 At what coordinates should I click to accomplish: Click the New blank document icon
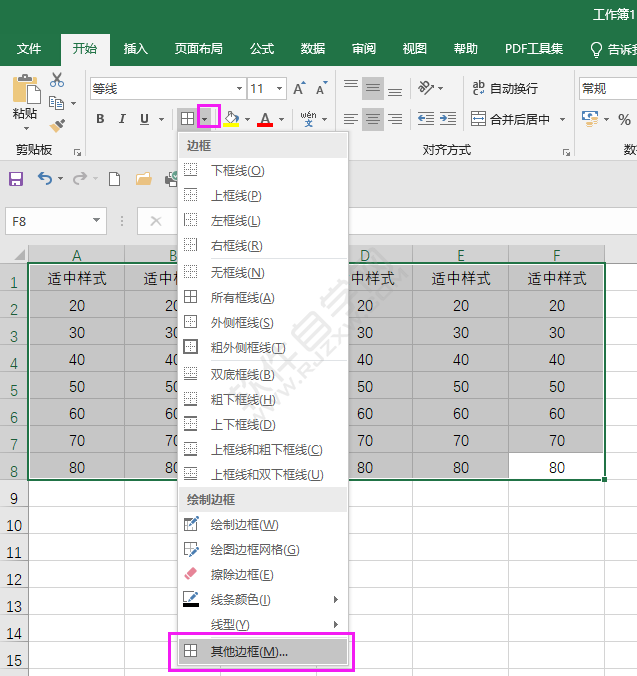pos(114,178)
